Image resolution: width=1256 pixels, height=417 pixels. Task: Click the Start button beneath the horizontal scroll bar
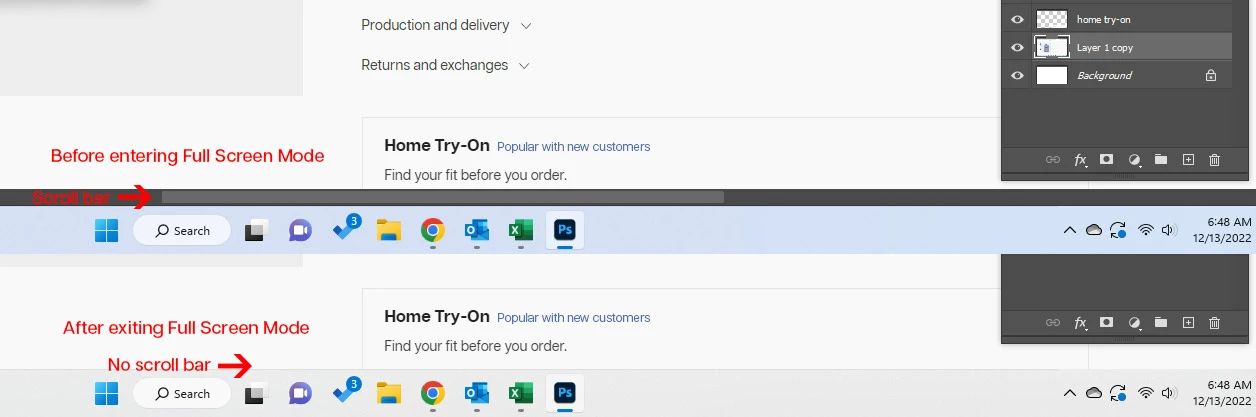pos(106,231)
